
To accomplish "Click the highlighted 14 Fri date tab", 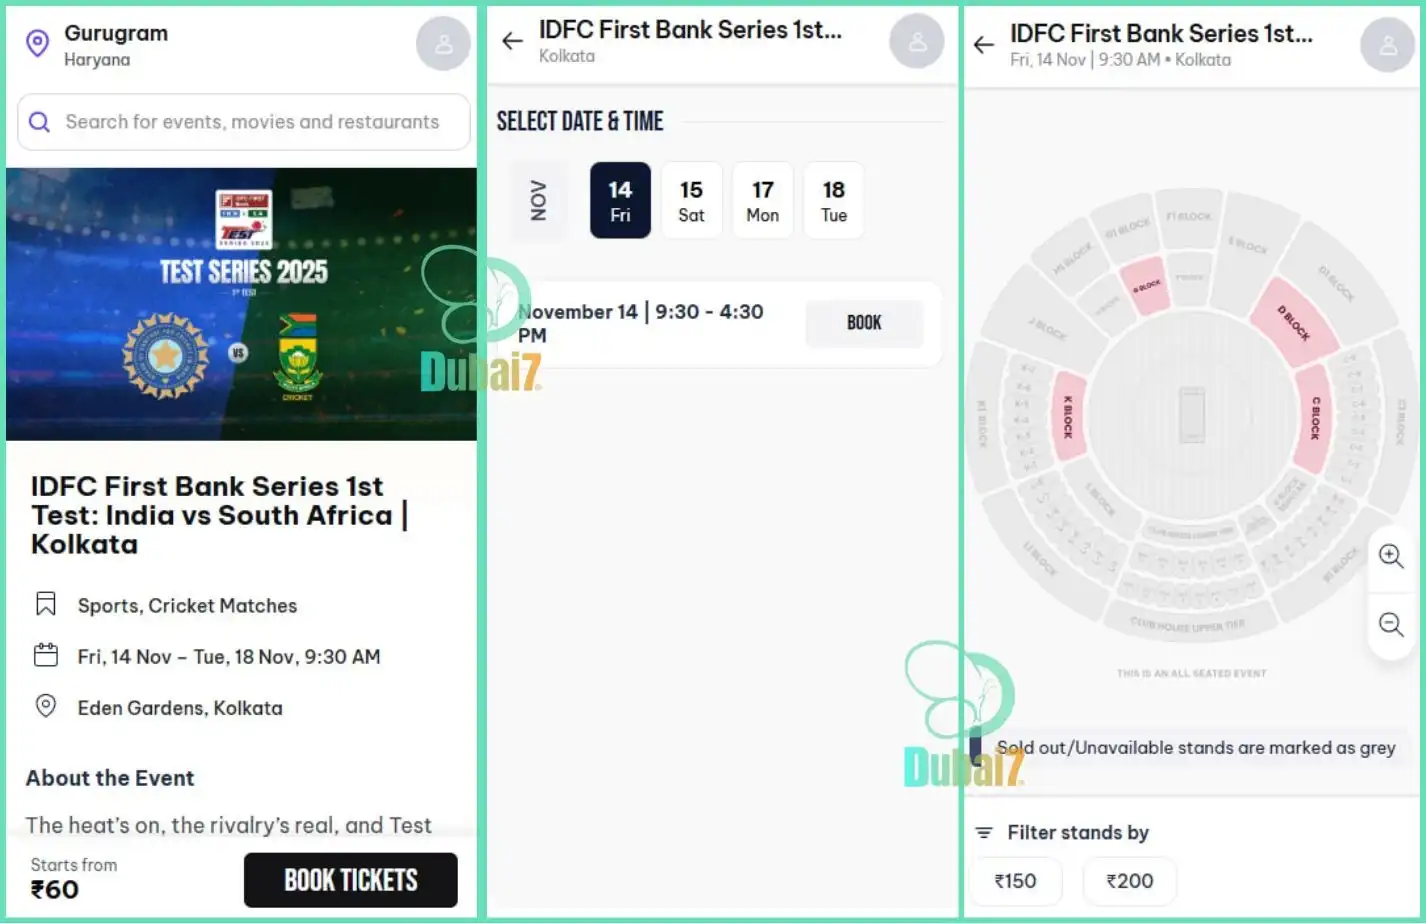I will pos(620,199).
